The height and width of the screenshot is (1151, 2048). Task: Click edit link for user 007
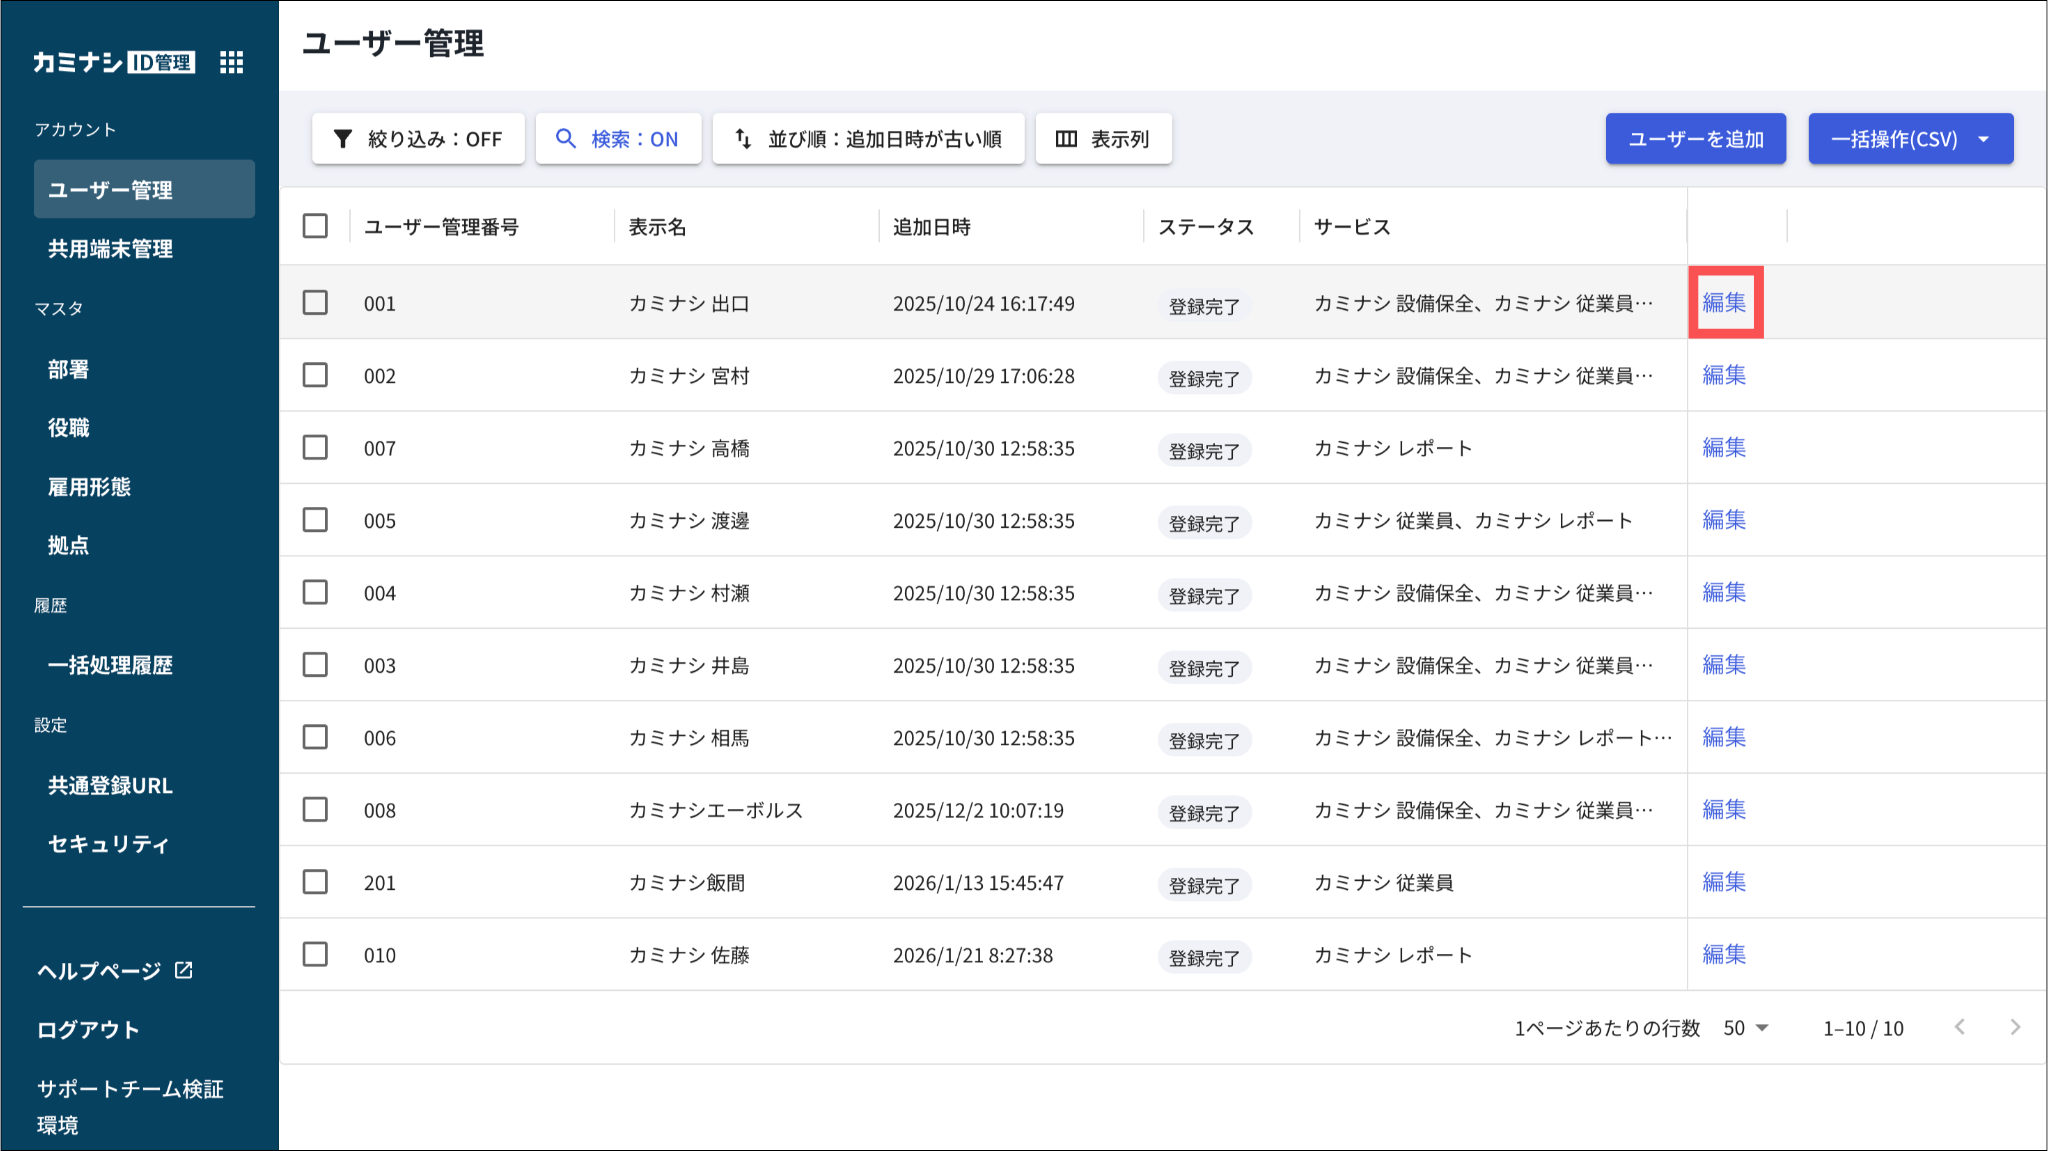click(x=1724, y=447)
